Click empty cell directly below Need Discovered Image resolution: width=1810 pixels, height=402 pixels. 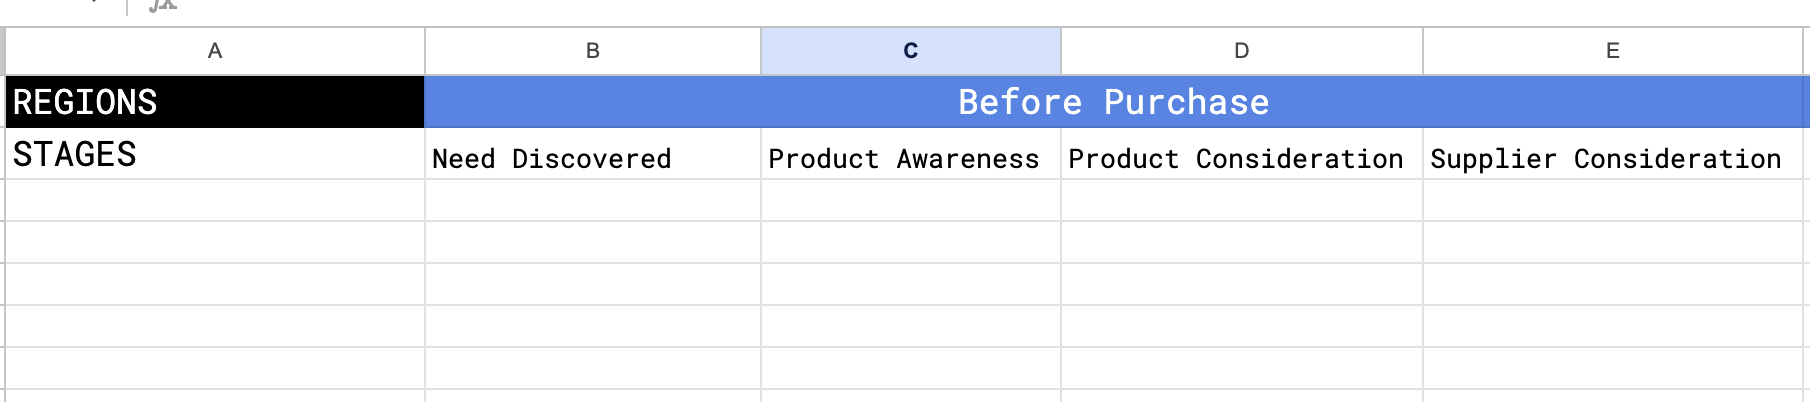point(592,200)
